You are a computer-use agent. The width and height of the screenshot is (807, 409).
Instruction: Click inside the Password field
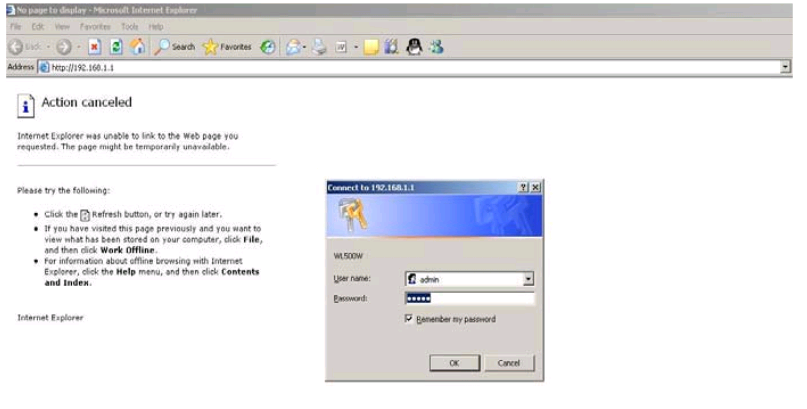tap(470, 298)
